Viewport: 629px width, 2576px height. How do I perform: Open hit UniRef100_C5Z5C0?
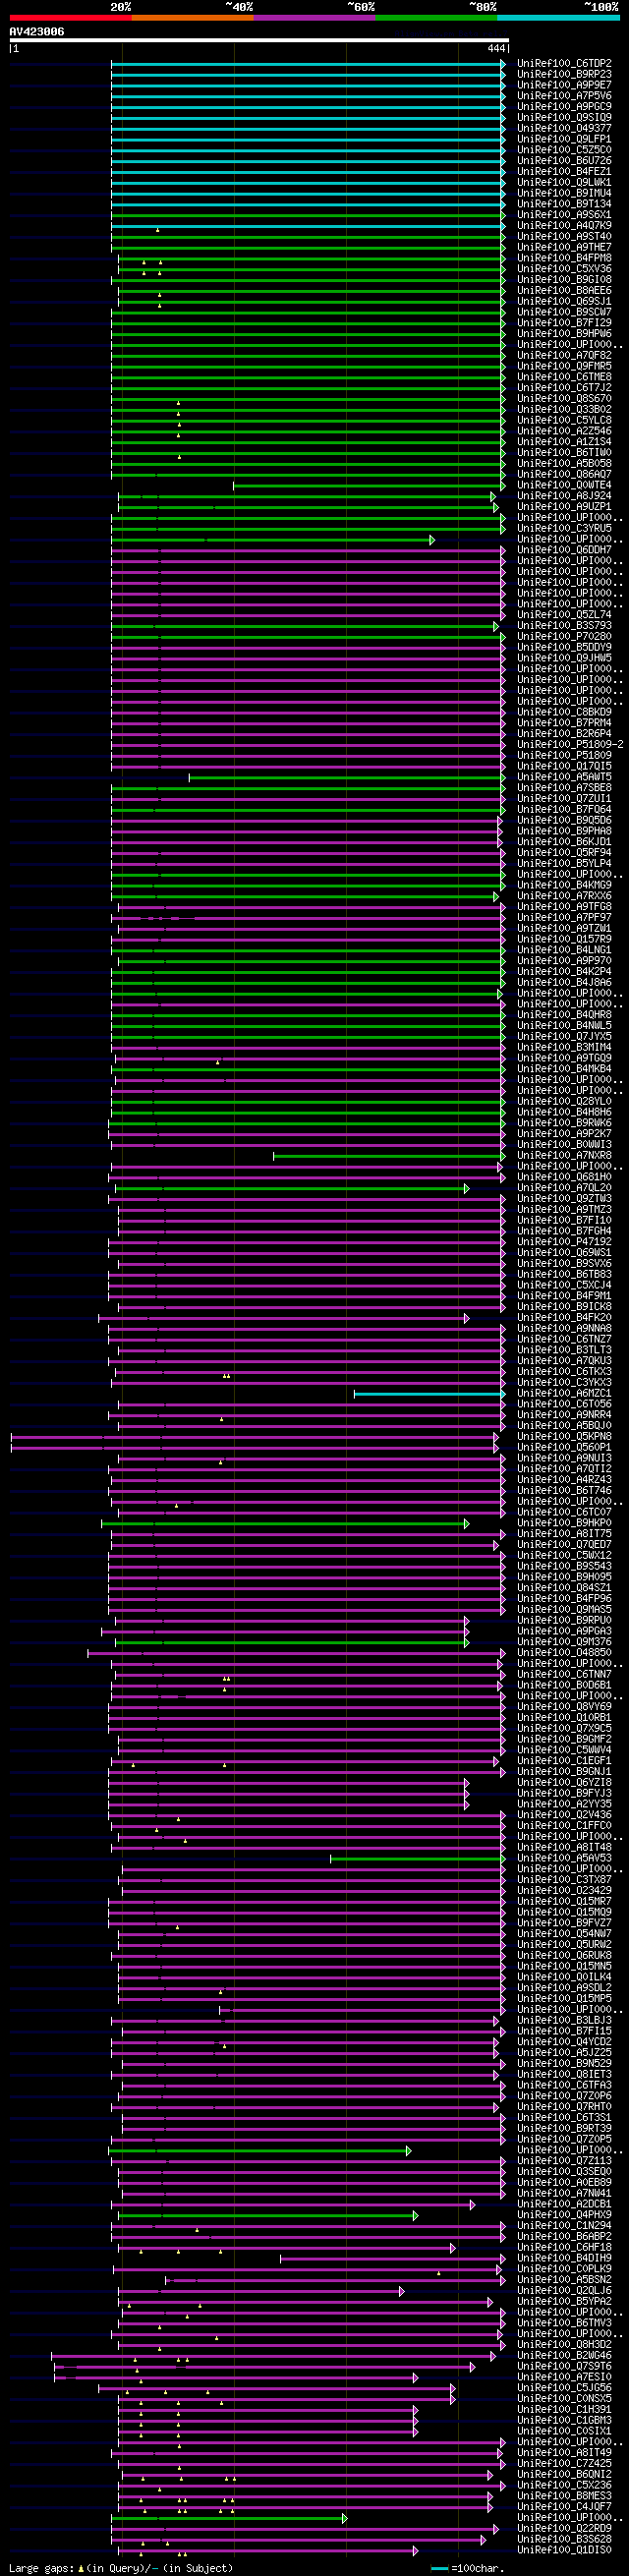coord(564,151)
